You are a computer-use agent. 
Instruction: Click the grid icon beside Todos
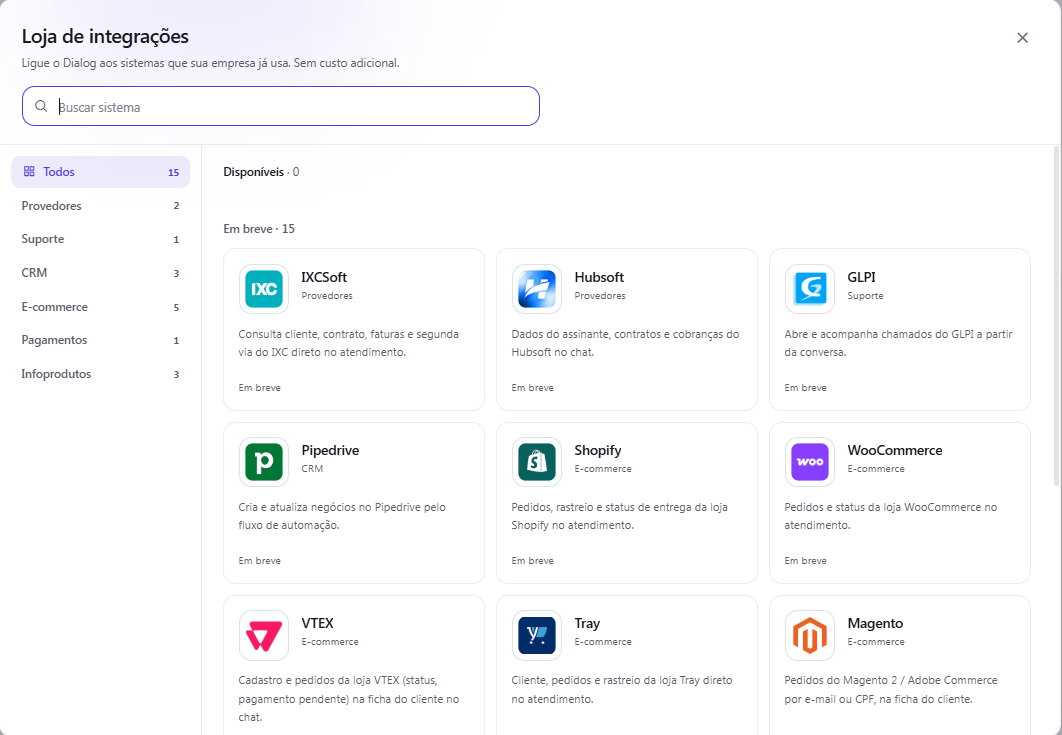click(x=29, y=171)
